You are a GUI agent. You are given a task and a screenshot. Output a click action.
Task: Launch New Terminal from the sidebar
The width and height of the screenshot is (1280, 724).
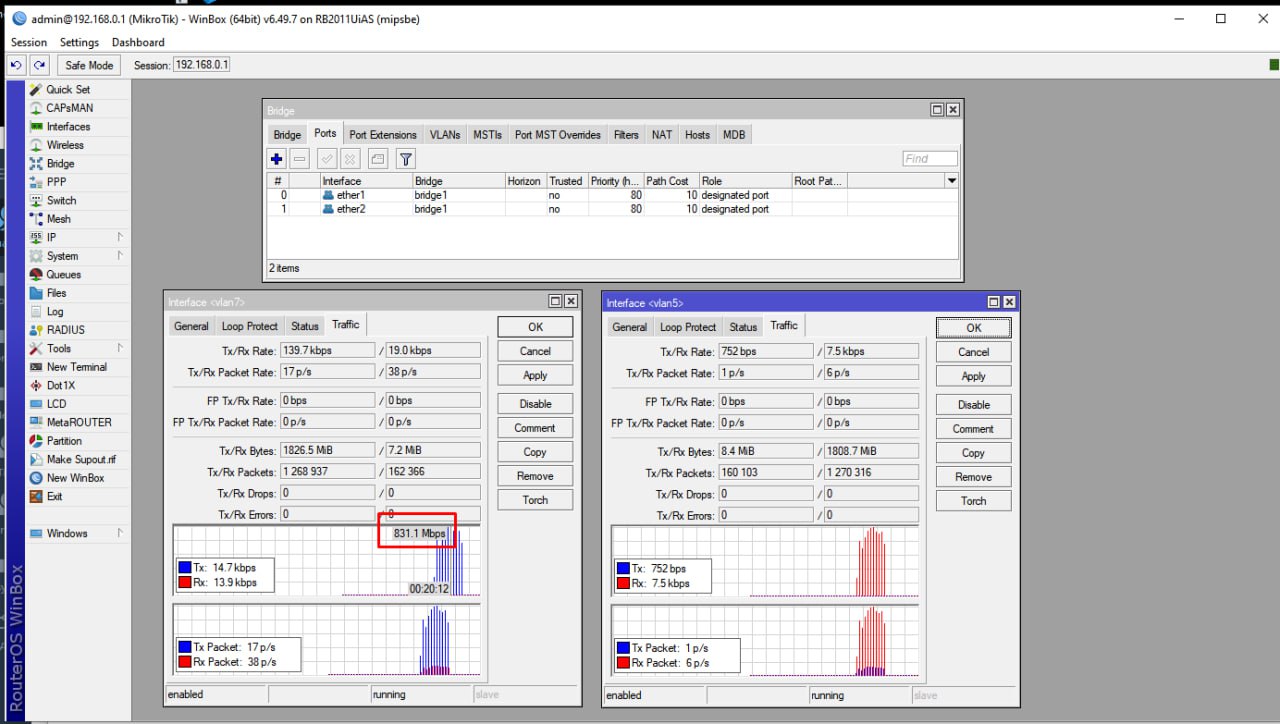pos(76,367)
